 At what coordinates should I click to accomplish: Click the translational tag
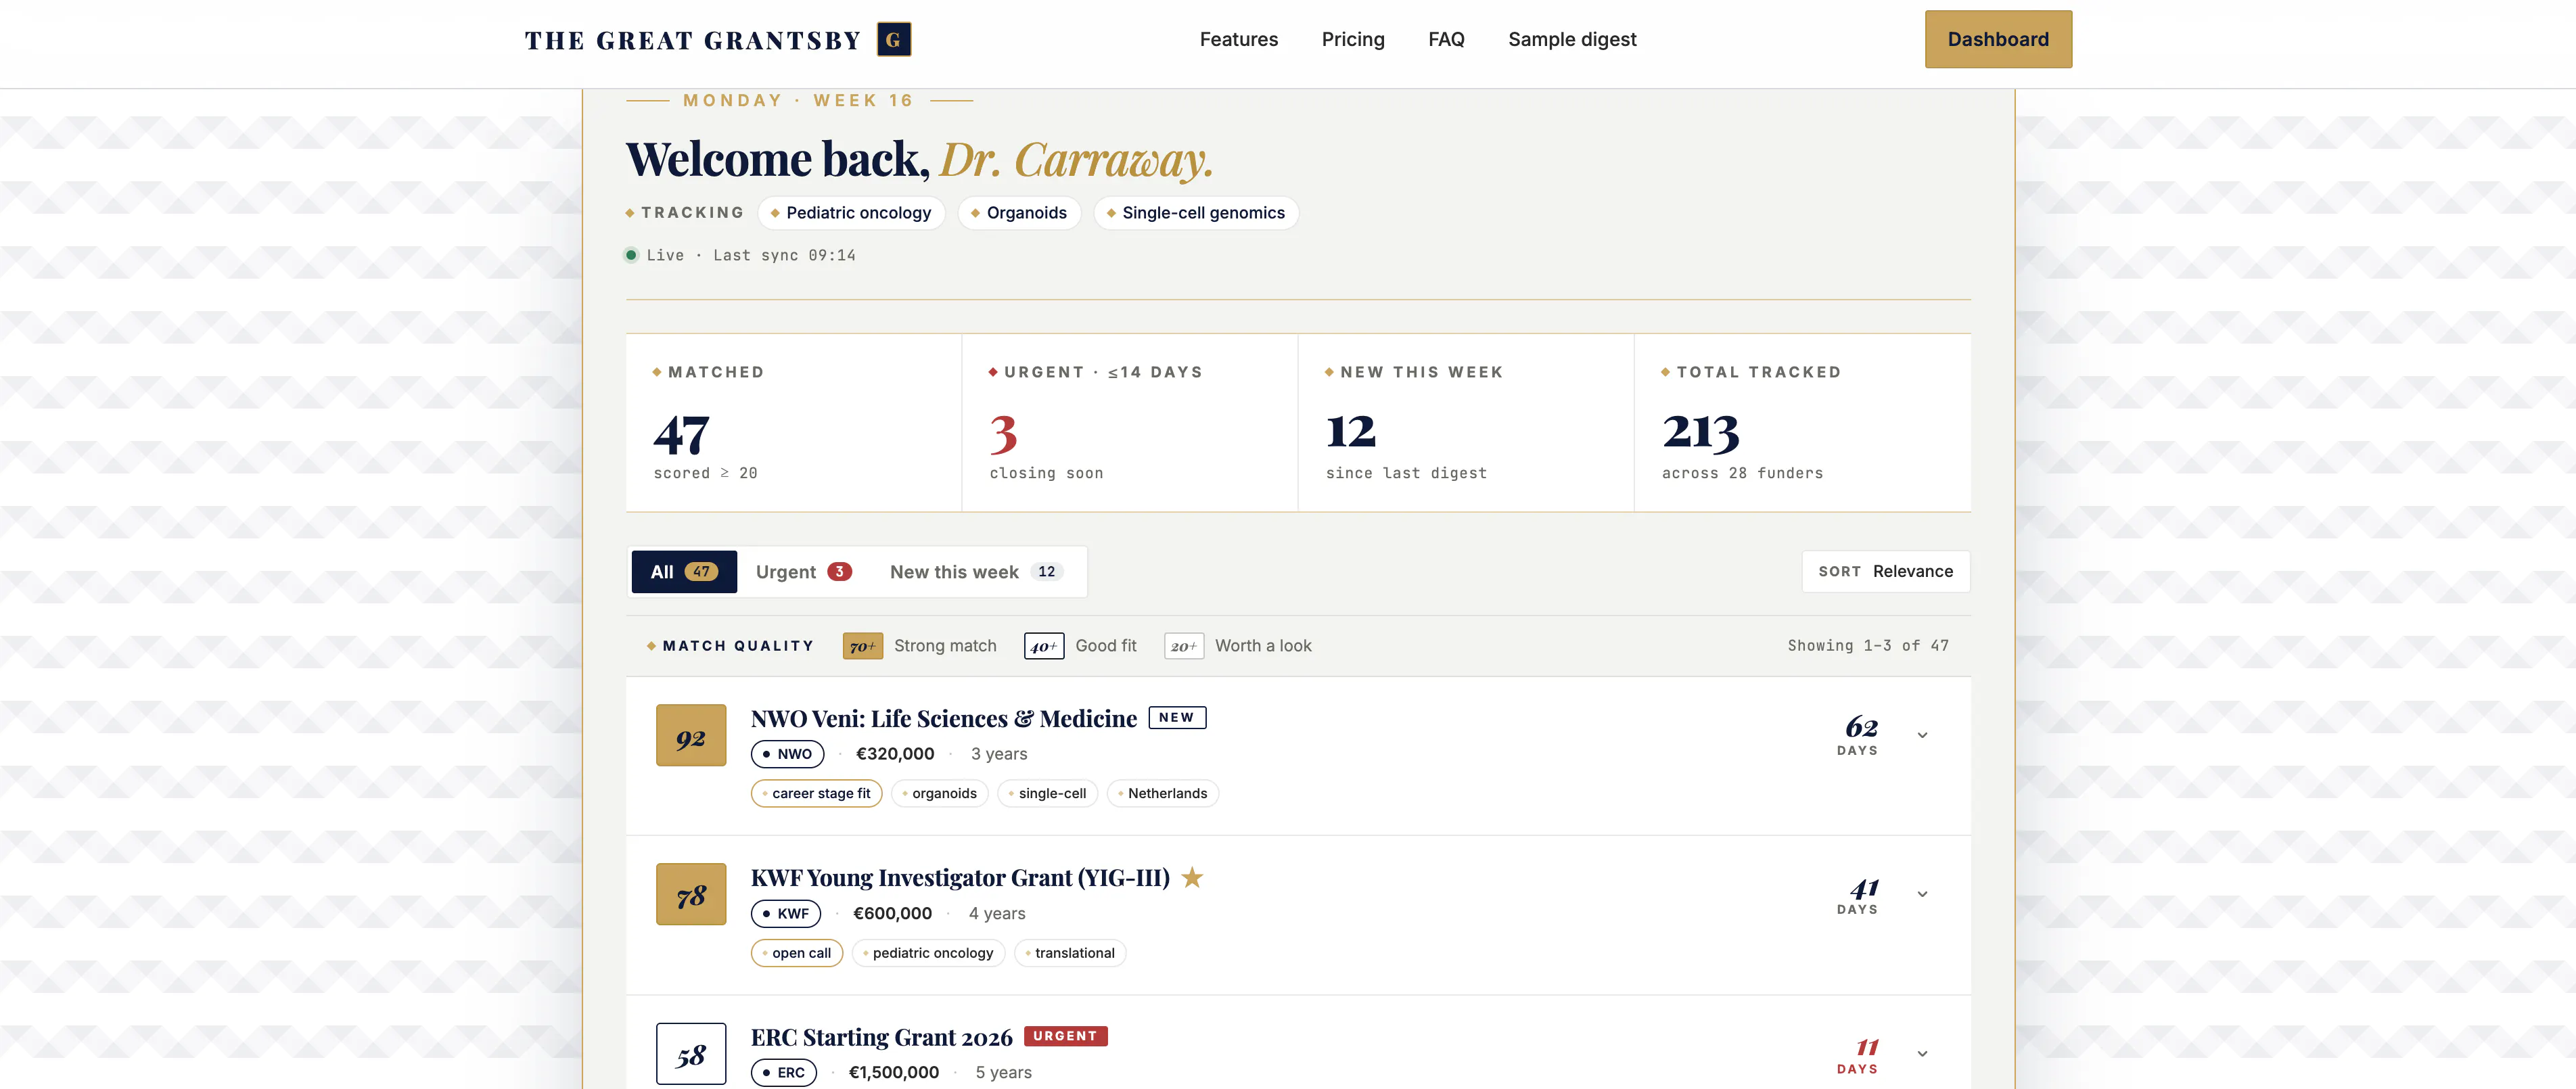[1070, 953]
